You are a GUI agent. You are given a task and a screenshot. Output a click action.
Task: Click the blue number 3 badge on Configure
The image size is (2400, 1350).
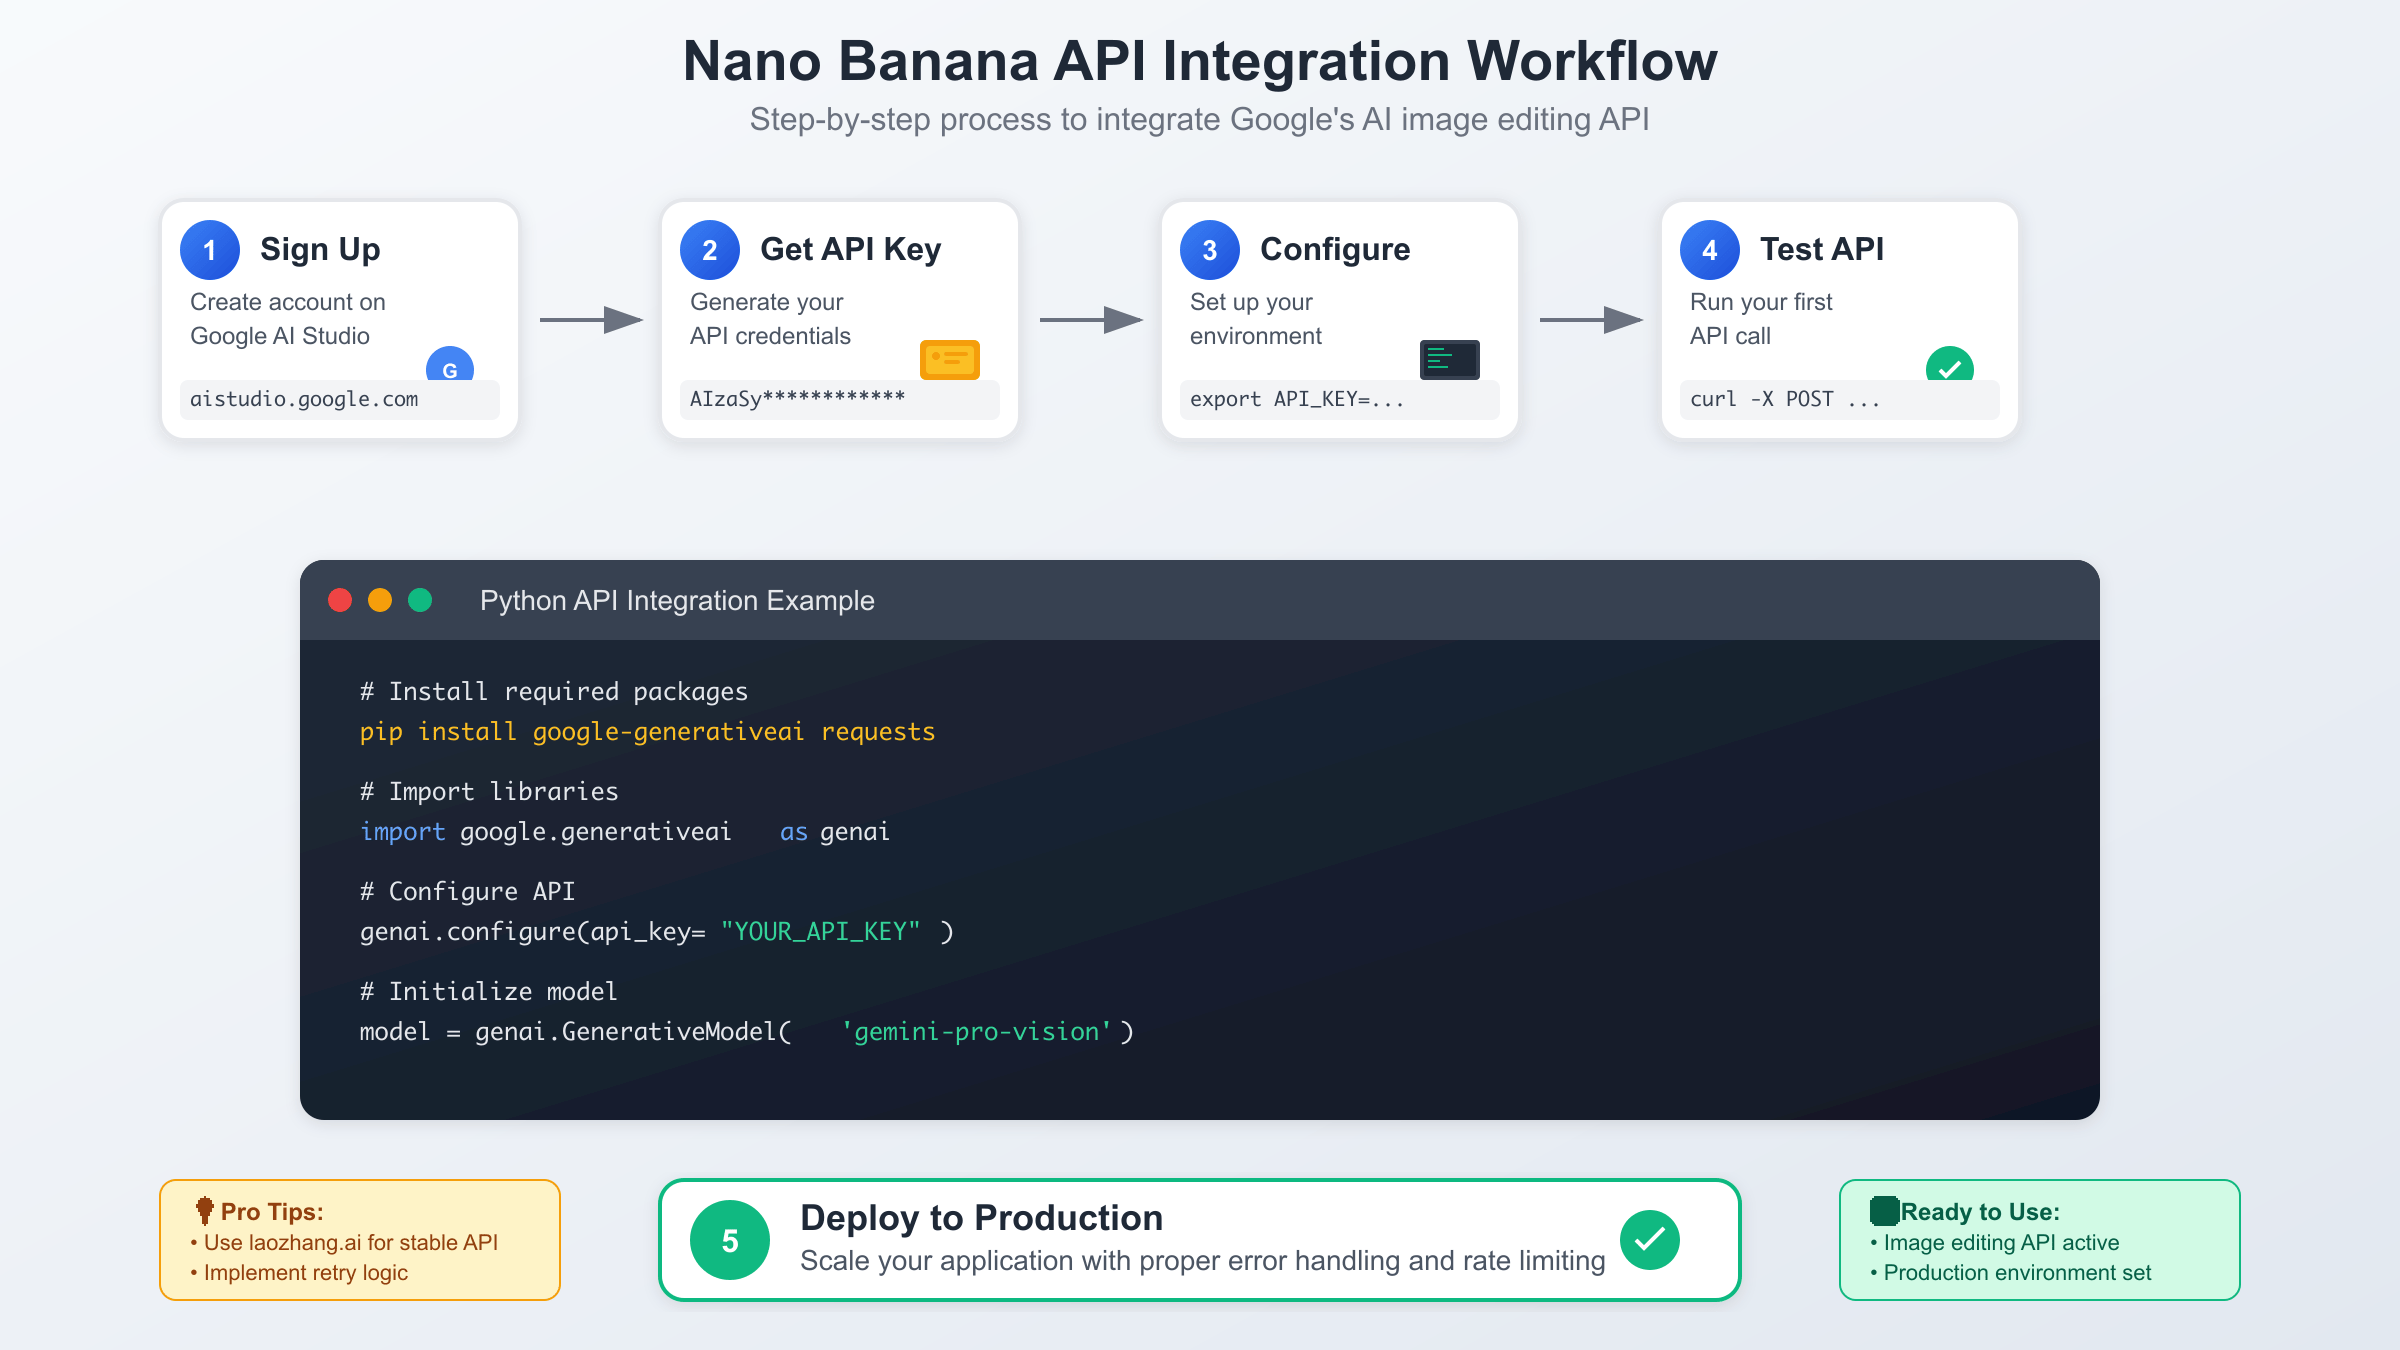(1210, 250)
